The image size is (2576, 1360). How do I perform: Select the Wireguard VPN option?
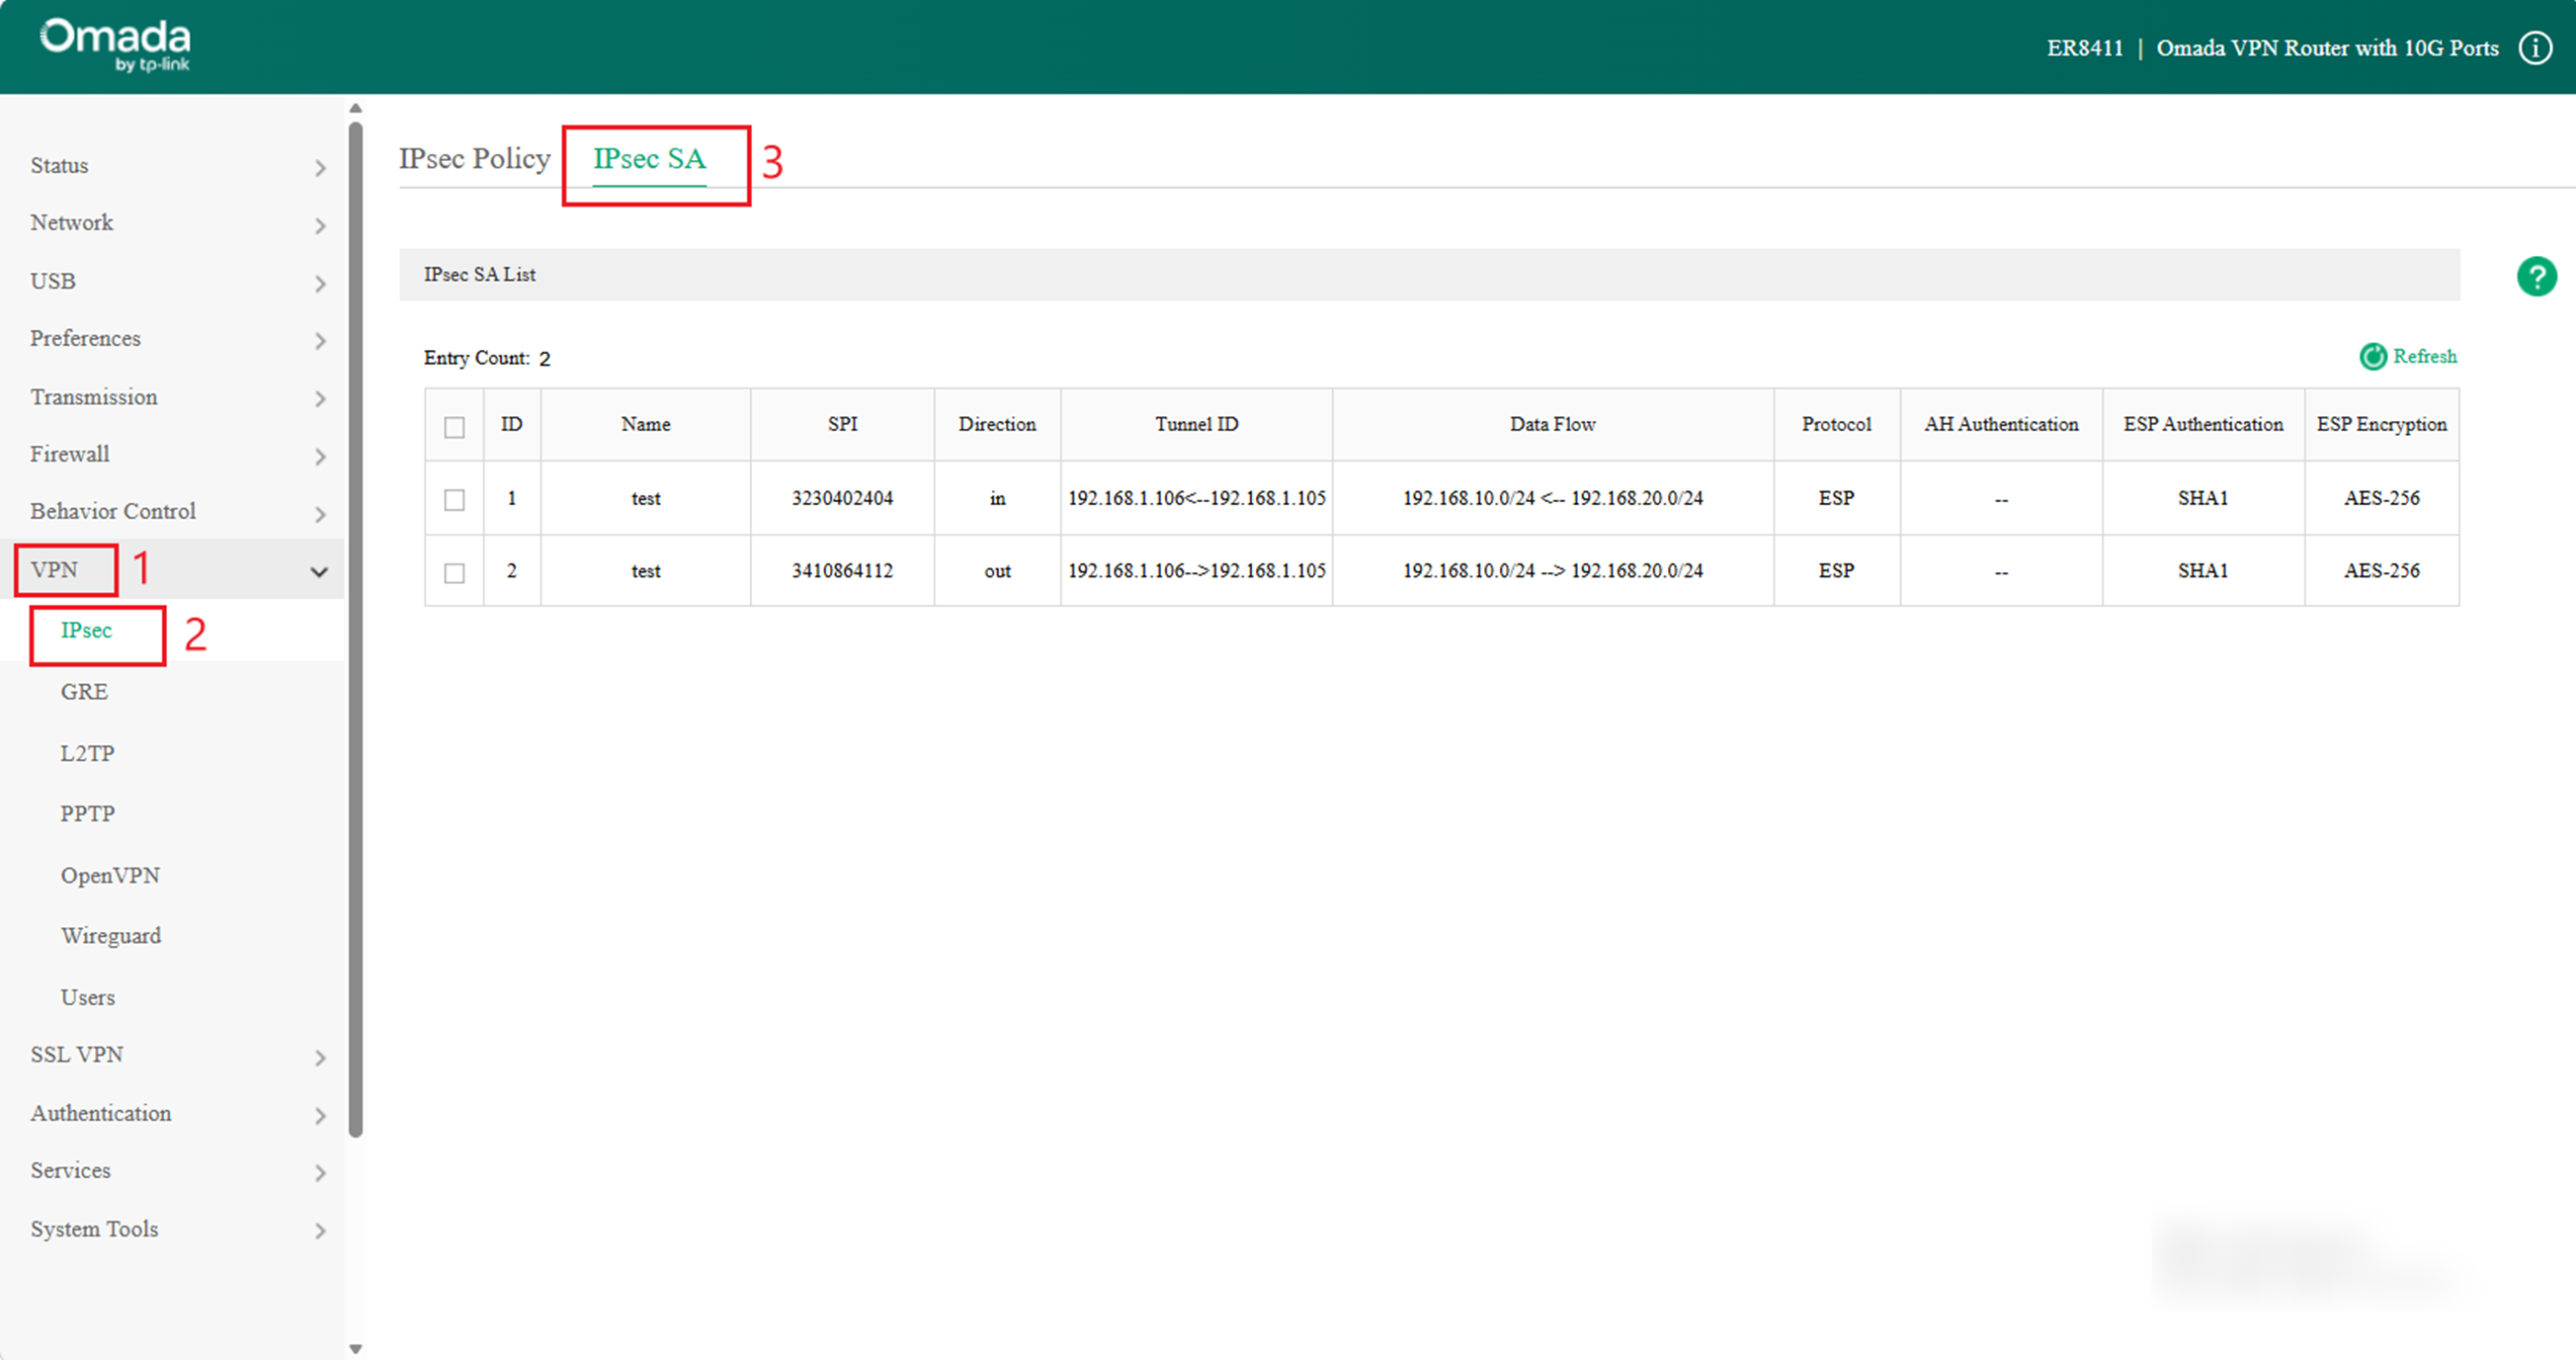coord(110,935)
